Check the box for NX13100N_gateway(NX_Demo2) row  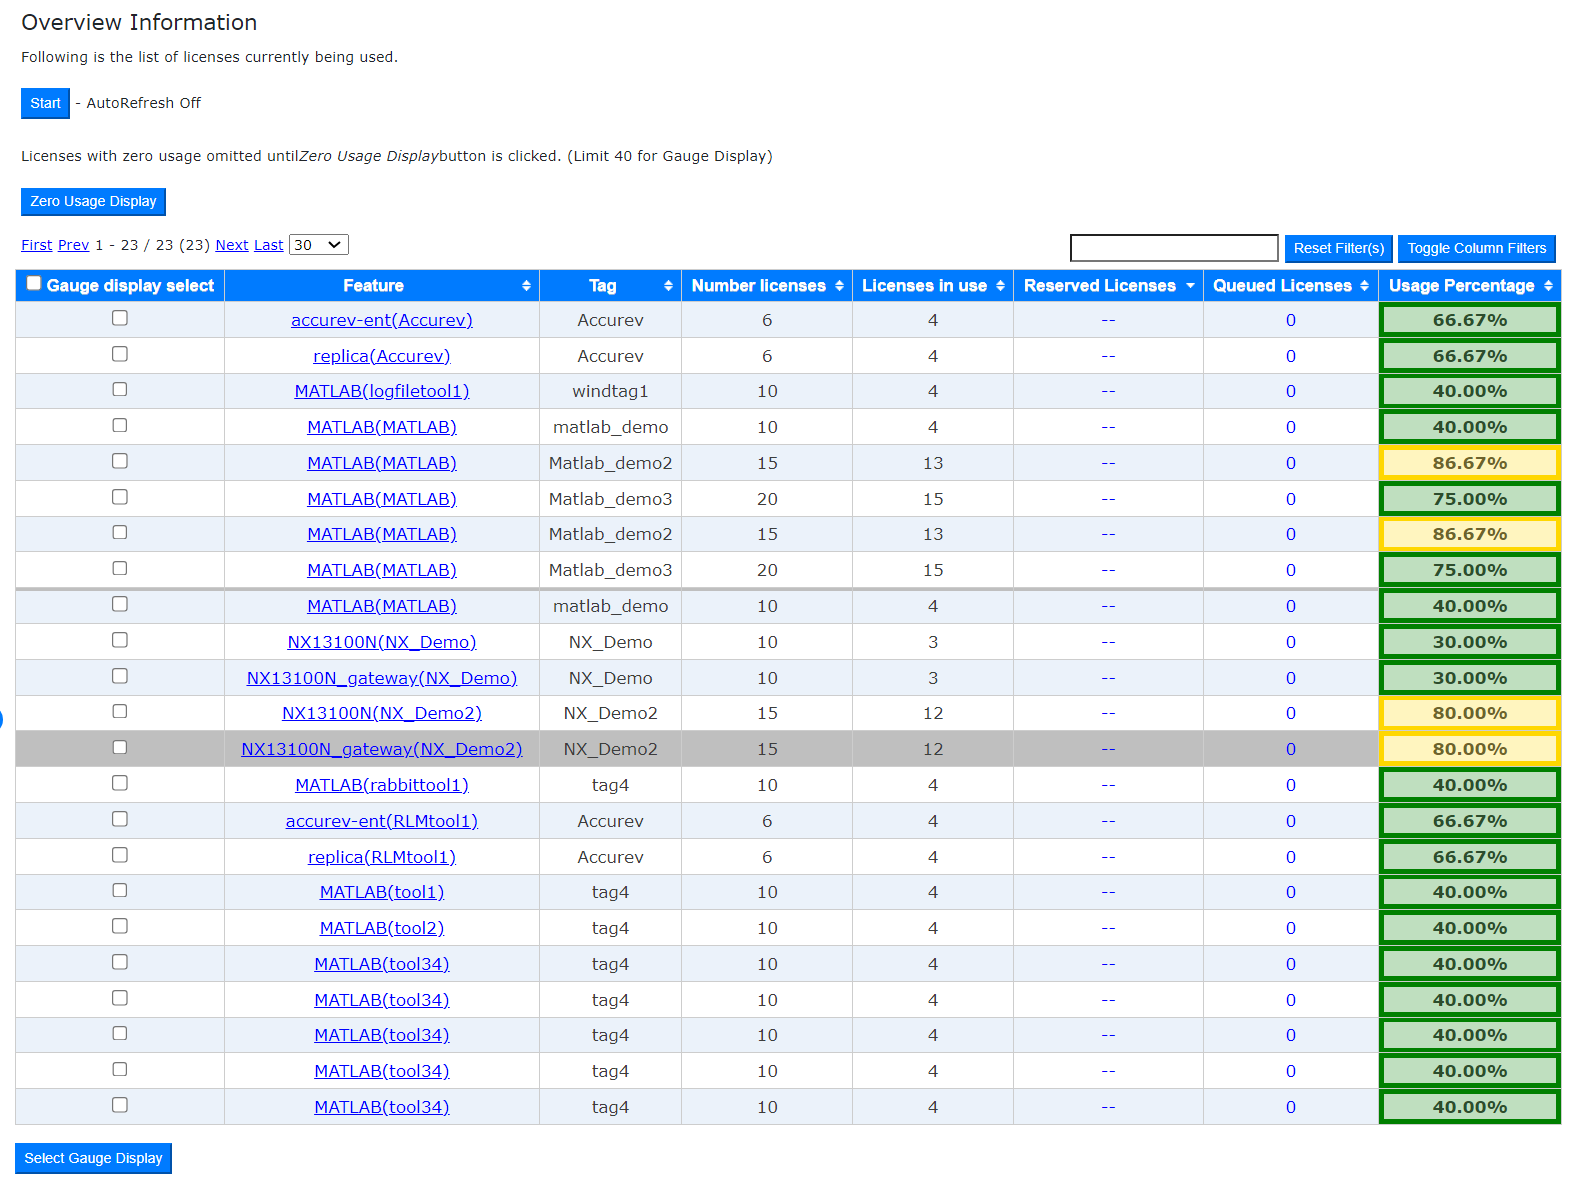pyautogui.click(x=120, y=747)
